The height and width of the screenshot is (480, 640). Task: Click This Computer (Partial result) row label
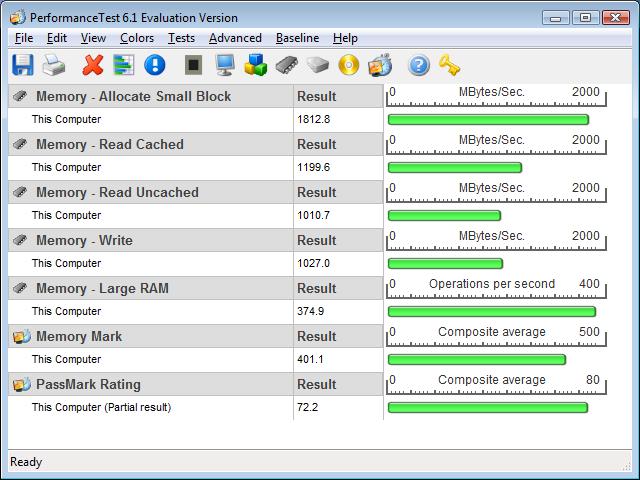101,407
